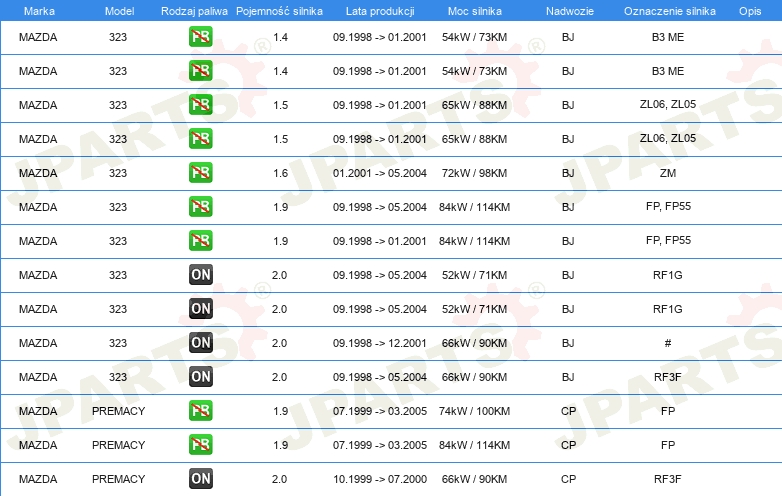
Task: Select capacity '2.0' in the # engine row
Action: [x=279, y=343]
